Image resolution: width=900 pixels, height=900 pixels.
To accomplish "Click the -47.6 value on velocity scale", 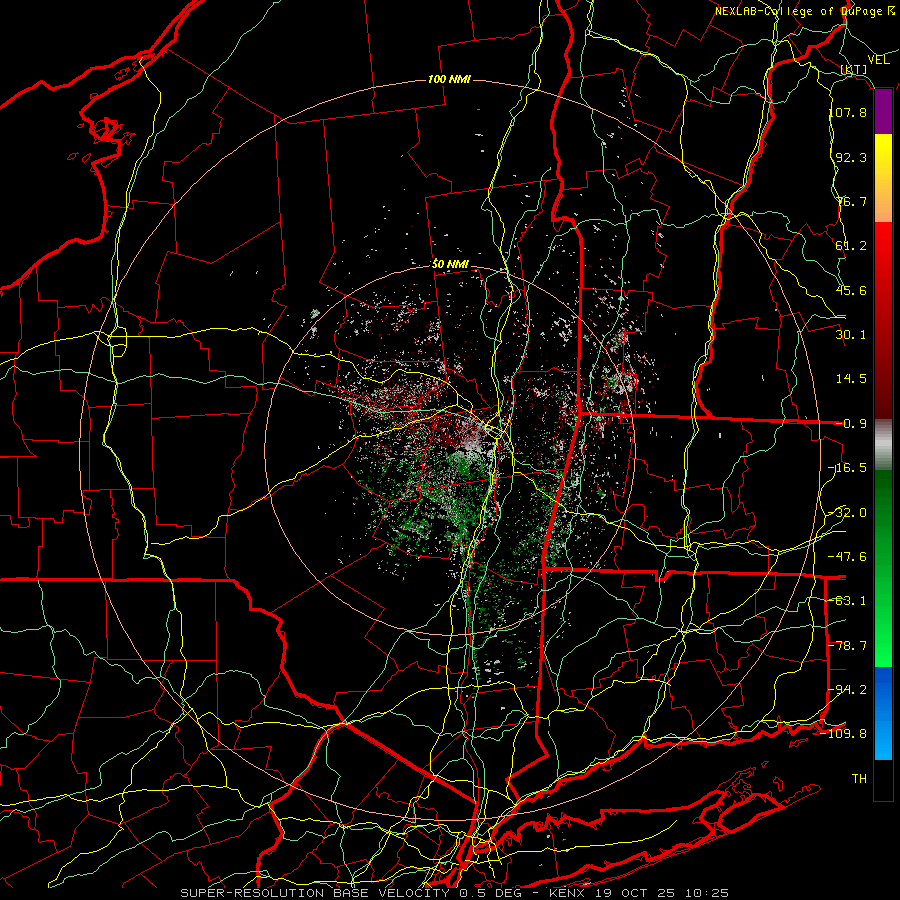I will click(848, 557).
